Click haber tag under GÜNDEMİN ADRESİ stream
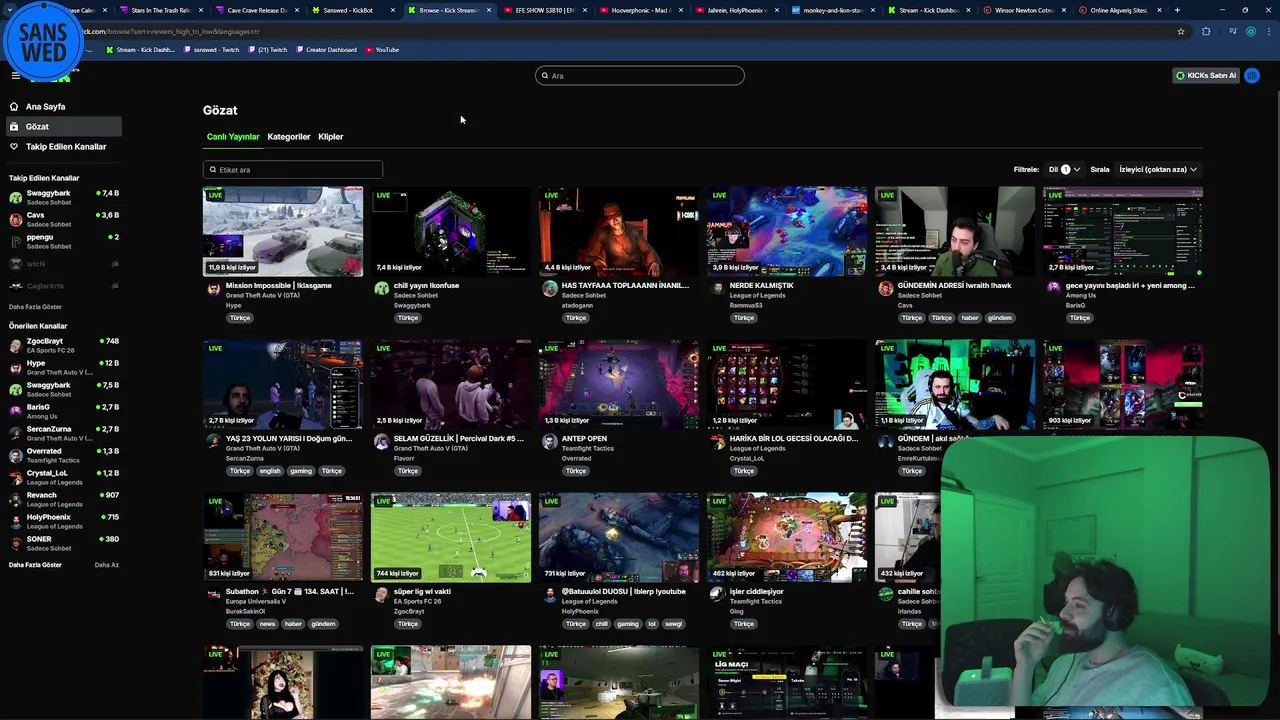The width and height of the screenshot is (1280, 720). (970, 318)
